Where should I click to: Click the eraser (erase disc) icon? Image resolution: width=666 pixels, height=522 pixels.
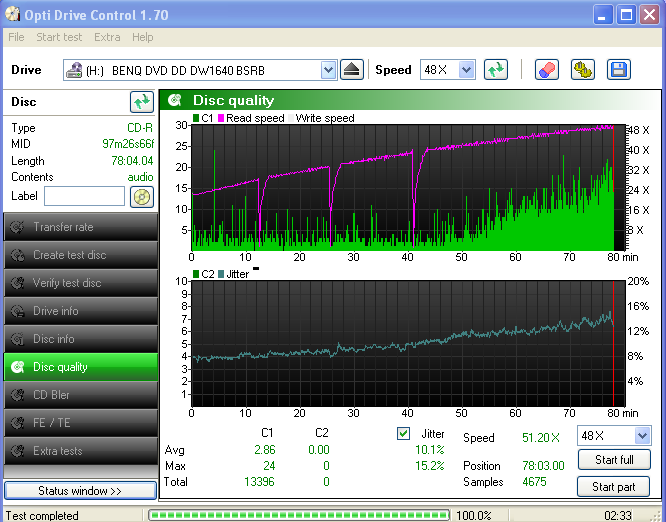(x=547, y=70)
